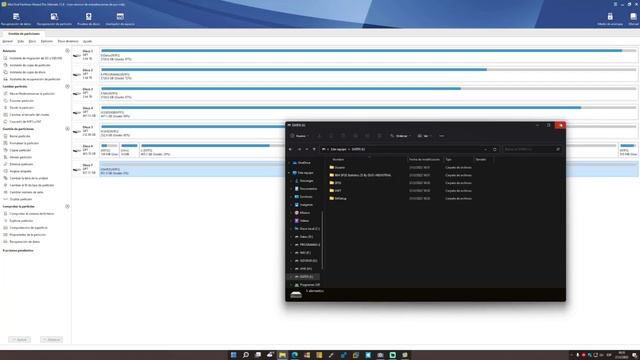Open the Disco menu in MiniTool
The height and width of the screenshot is (360, 640).
(32, 41)
